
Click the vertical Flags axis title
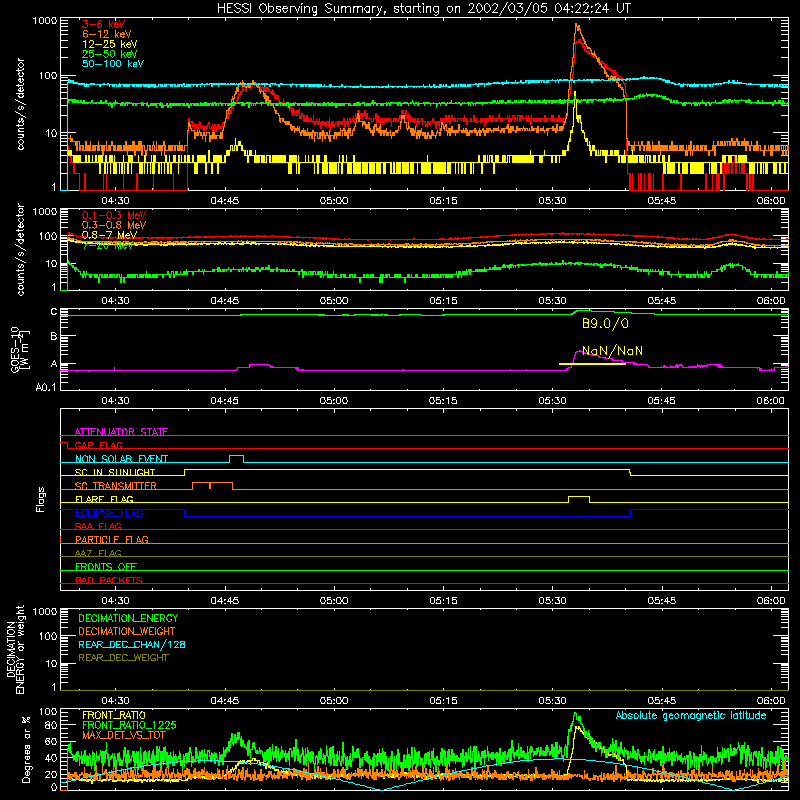pyautogui.click(x=40, y=499)
